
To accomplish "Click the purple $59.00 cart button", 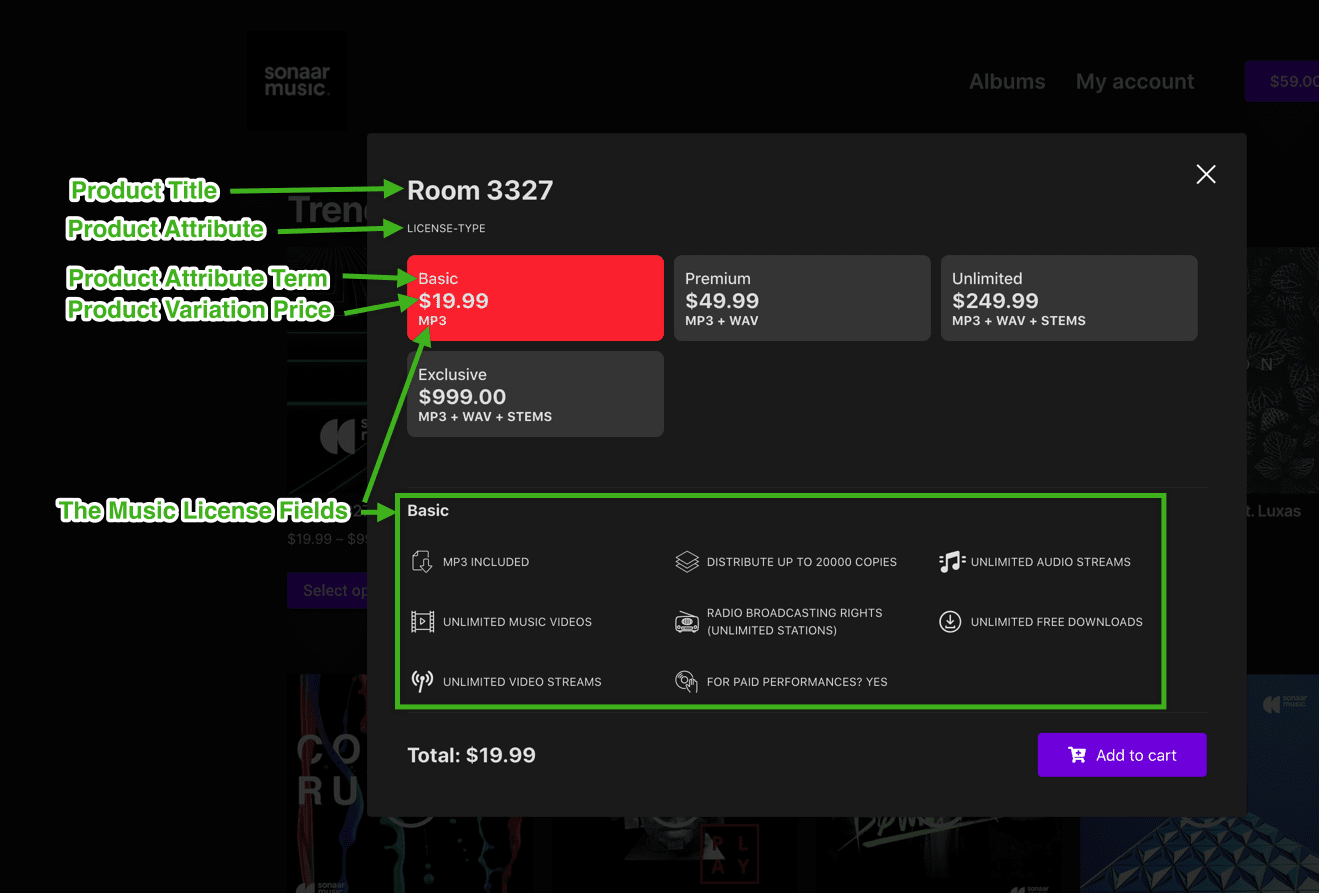I will click(1282, 81).
